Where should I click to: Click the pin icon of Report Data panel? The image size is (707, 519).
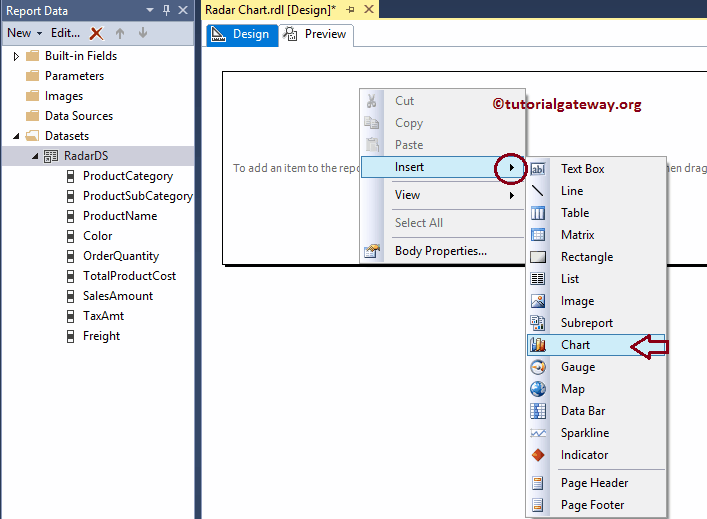[x=166, y=10]
